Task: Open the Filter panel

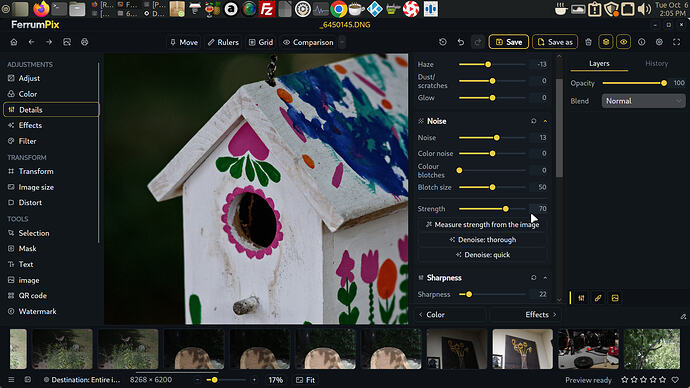Action: pos(51,141)
